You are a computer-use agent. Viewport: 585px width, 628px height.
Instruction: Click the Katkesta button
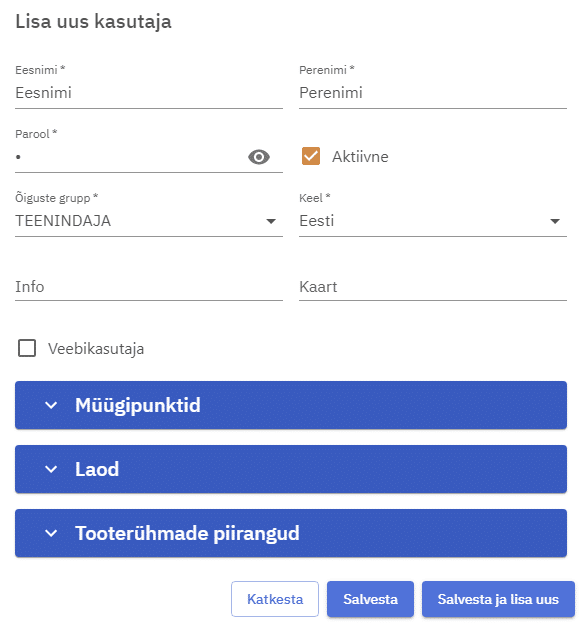[275, 599]
